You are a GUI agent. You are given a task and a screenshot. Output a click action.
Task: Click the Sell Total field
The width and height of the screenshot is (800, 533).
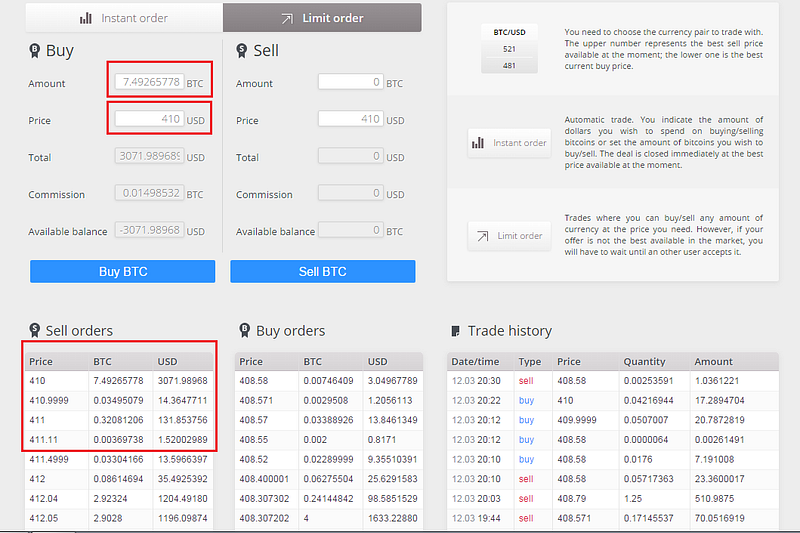pyautogui.click(x=351, y=156)
